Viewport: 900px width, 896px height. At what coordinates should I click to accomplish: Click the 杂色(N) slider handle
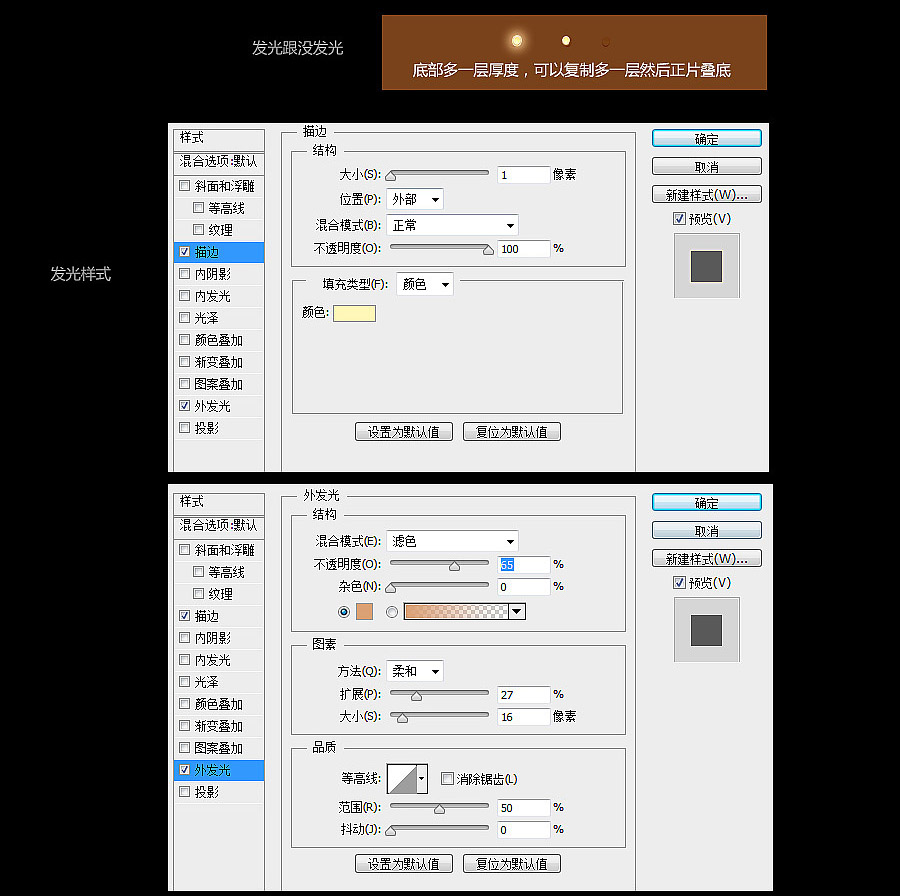click(391, 588)
